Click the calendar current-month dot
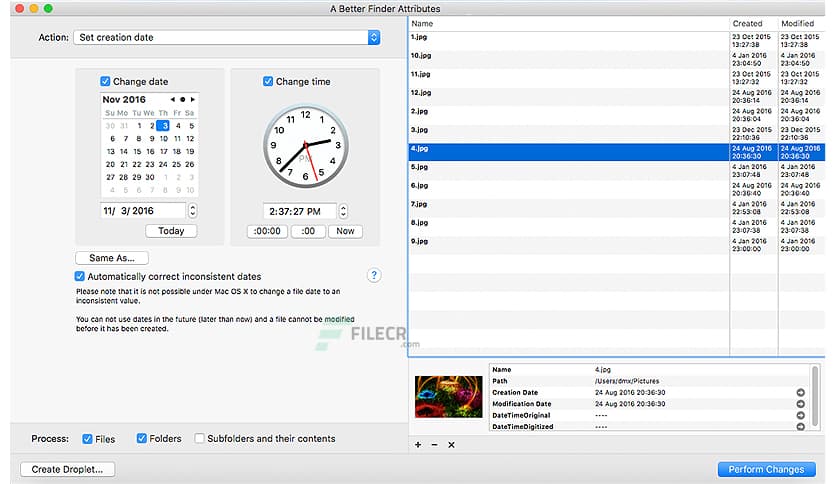 (182, 100)
